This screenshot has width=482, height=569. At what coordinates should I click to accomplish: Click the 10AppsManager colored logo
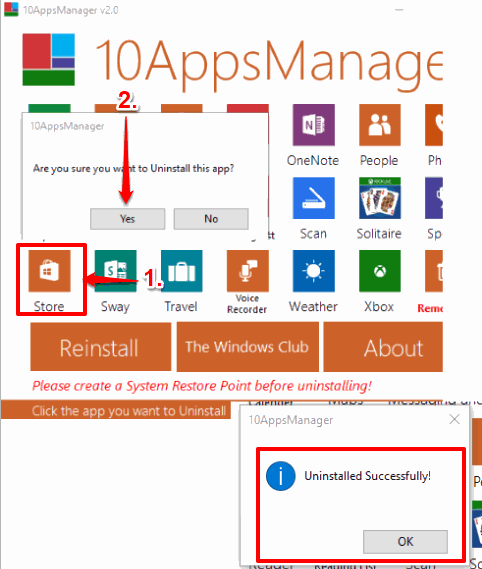[49, 60]
